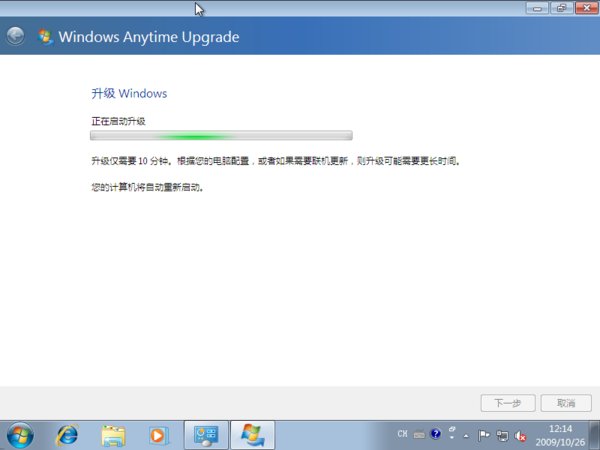Switch to the Control Panel taskbar window
The width and height of the screenshot is (600, 450).
click(206, 435)
